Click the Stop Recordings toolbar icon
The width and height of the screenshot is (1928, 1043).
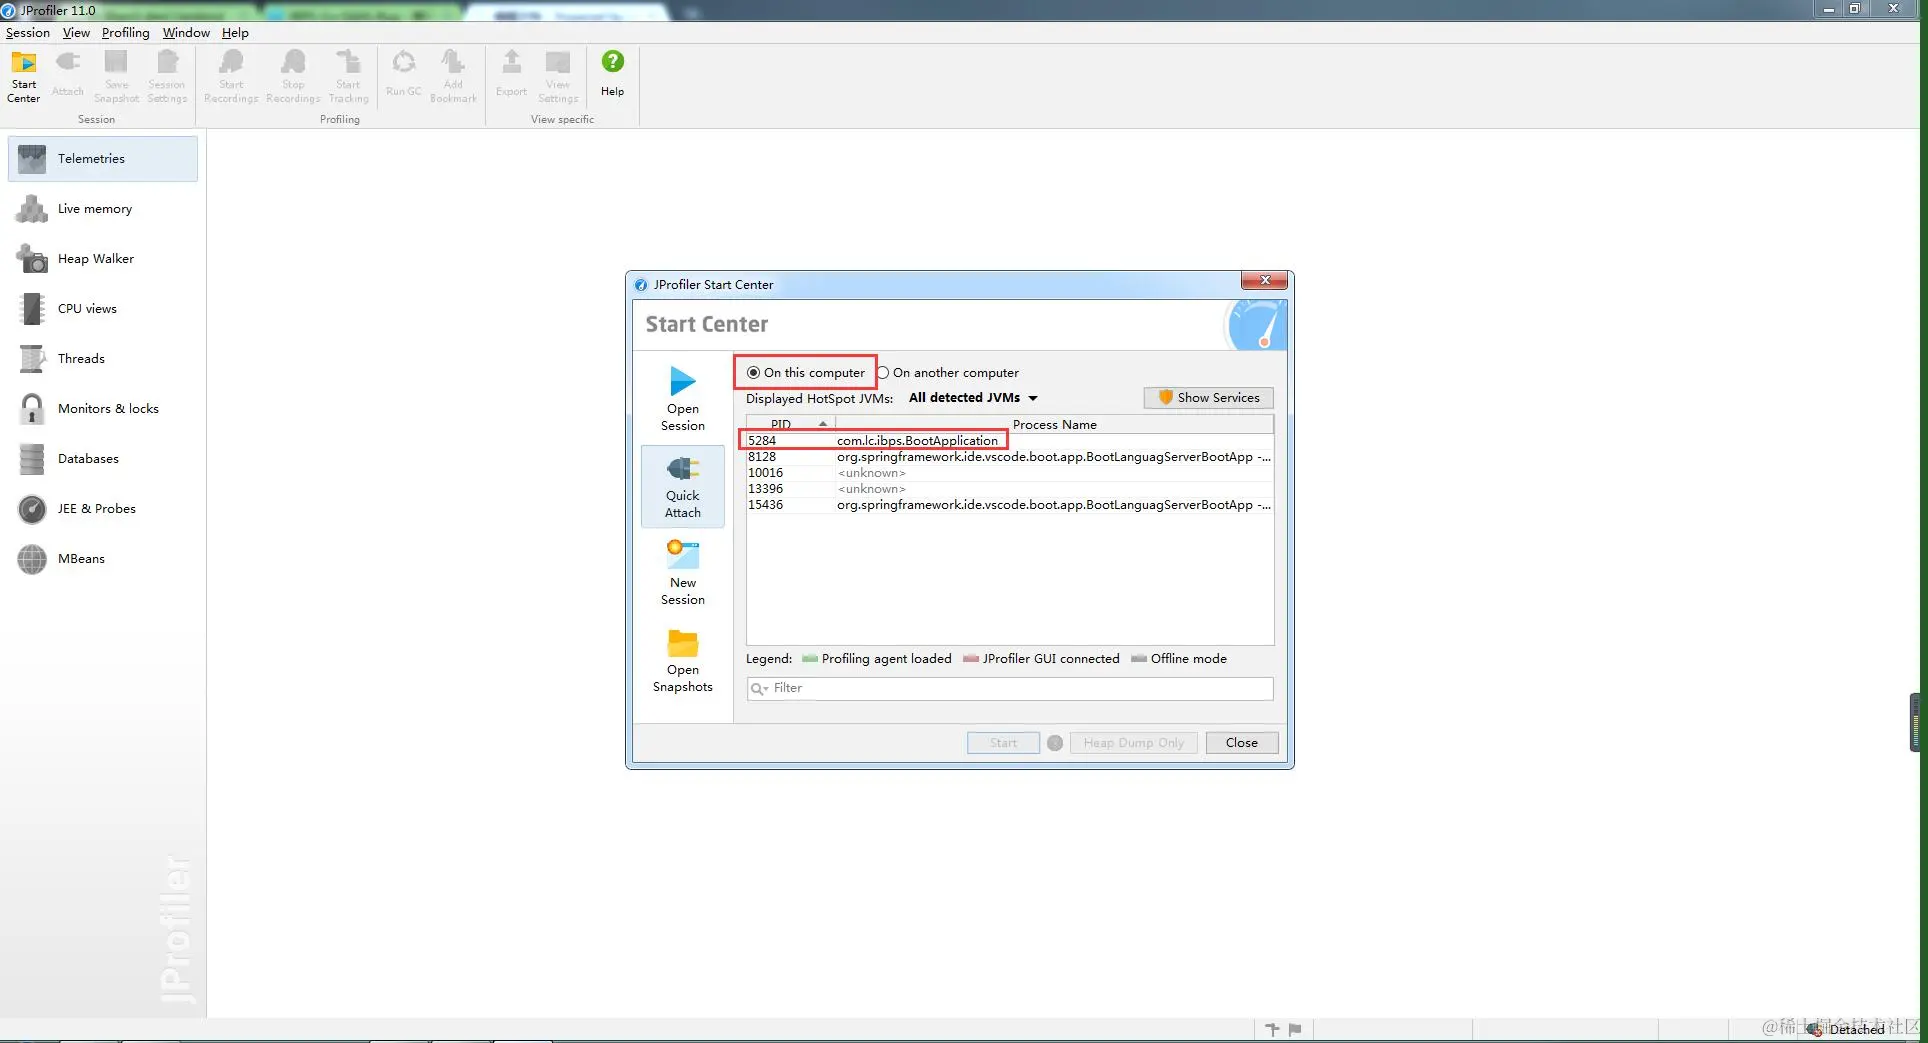coord(293,76)
